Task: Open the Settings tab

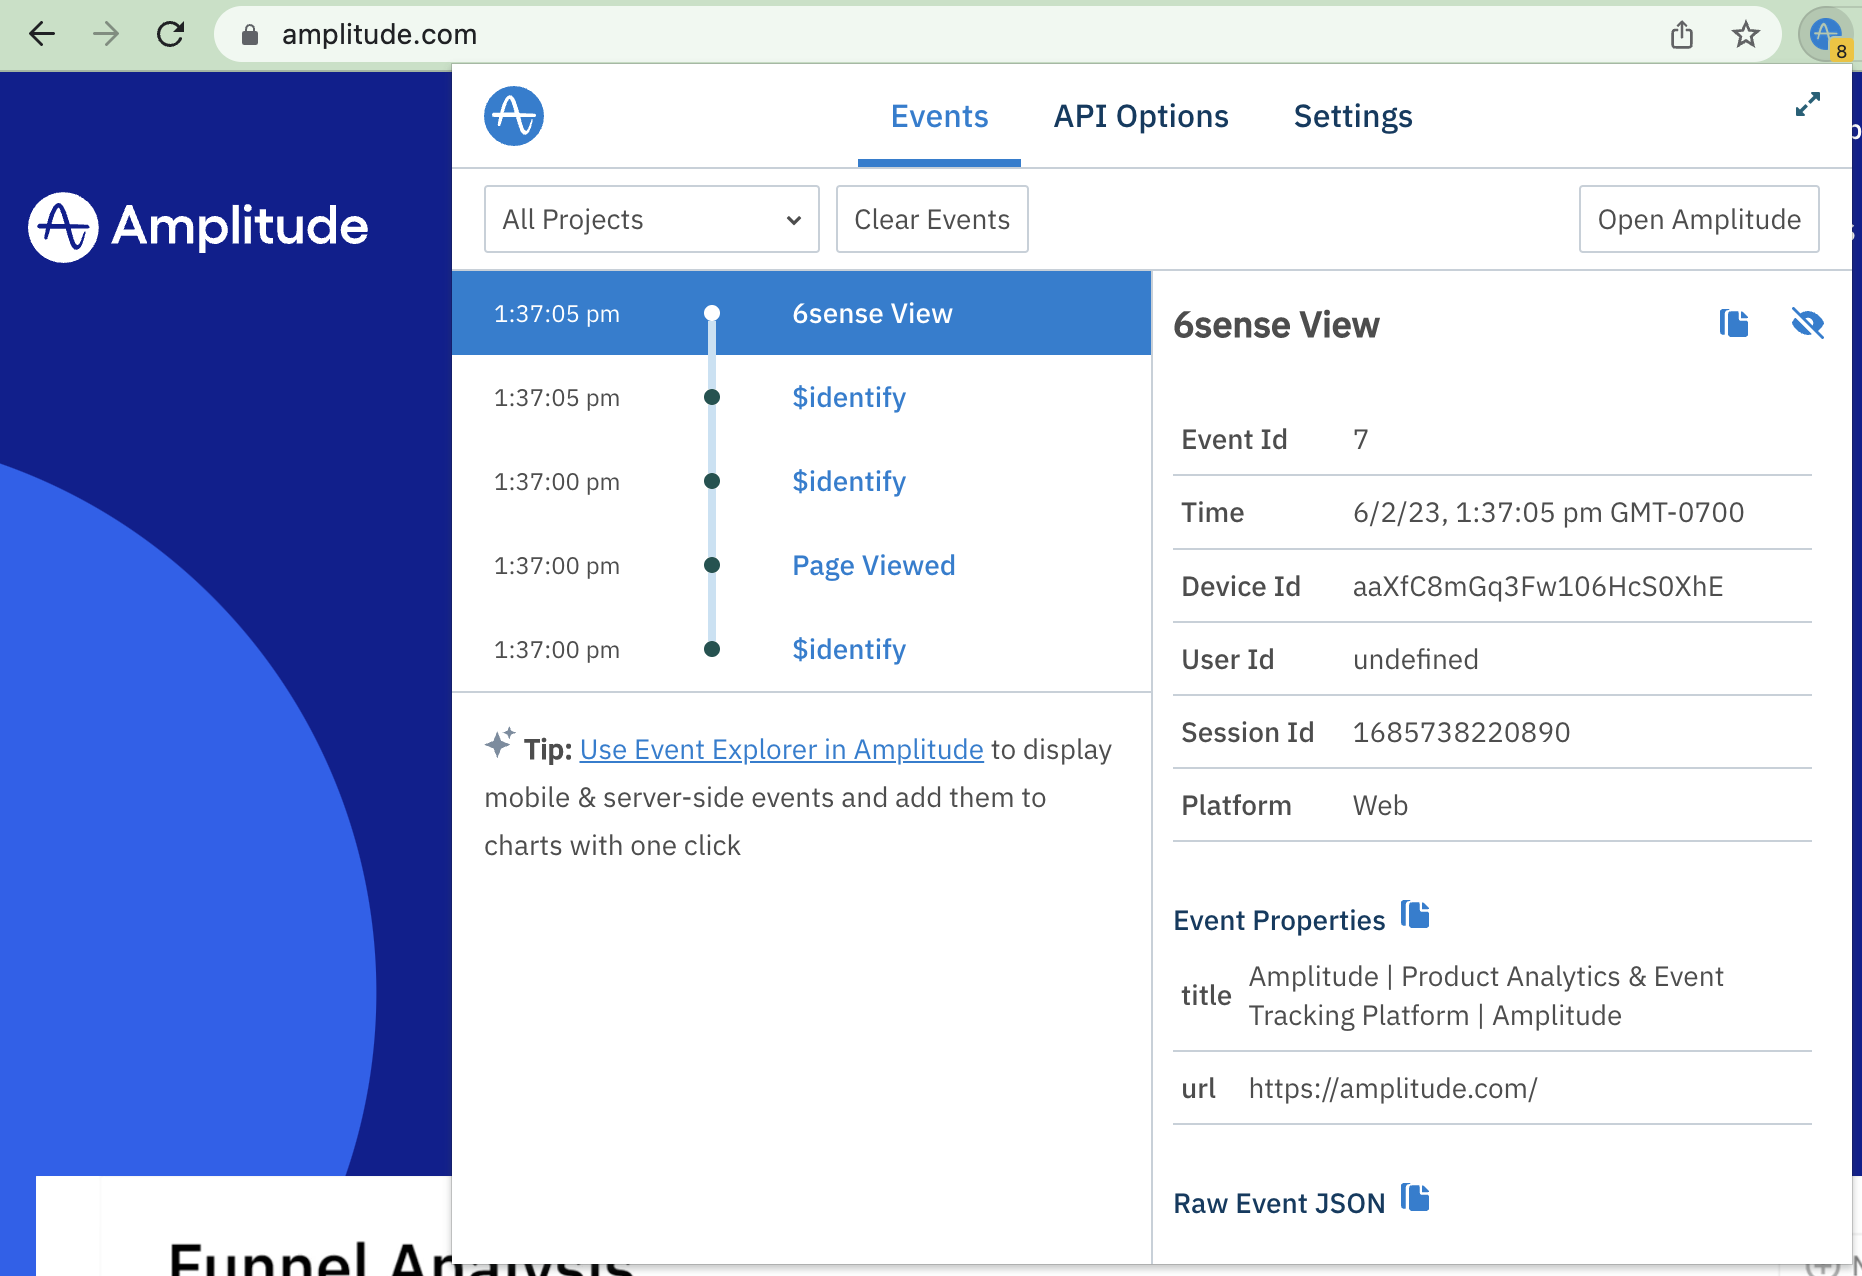Action: pyautogui.click(x=1352, y=117)
